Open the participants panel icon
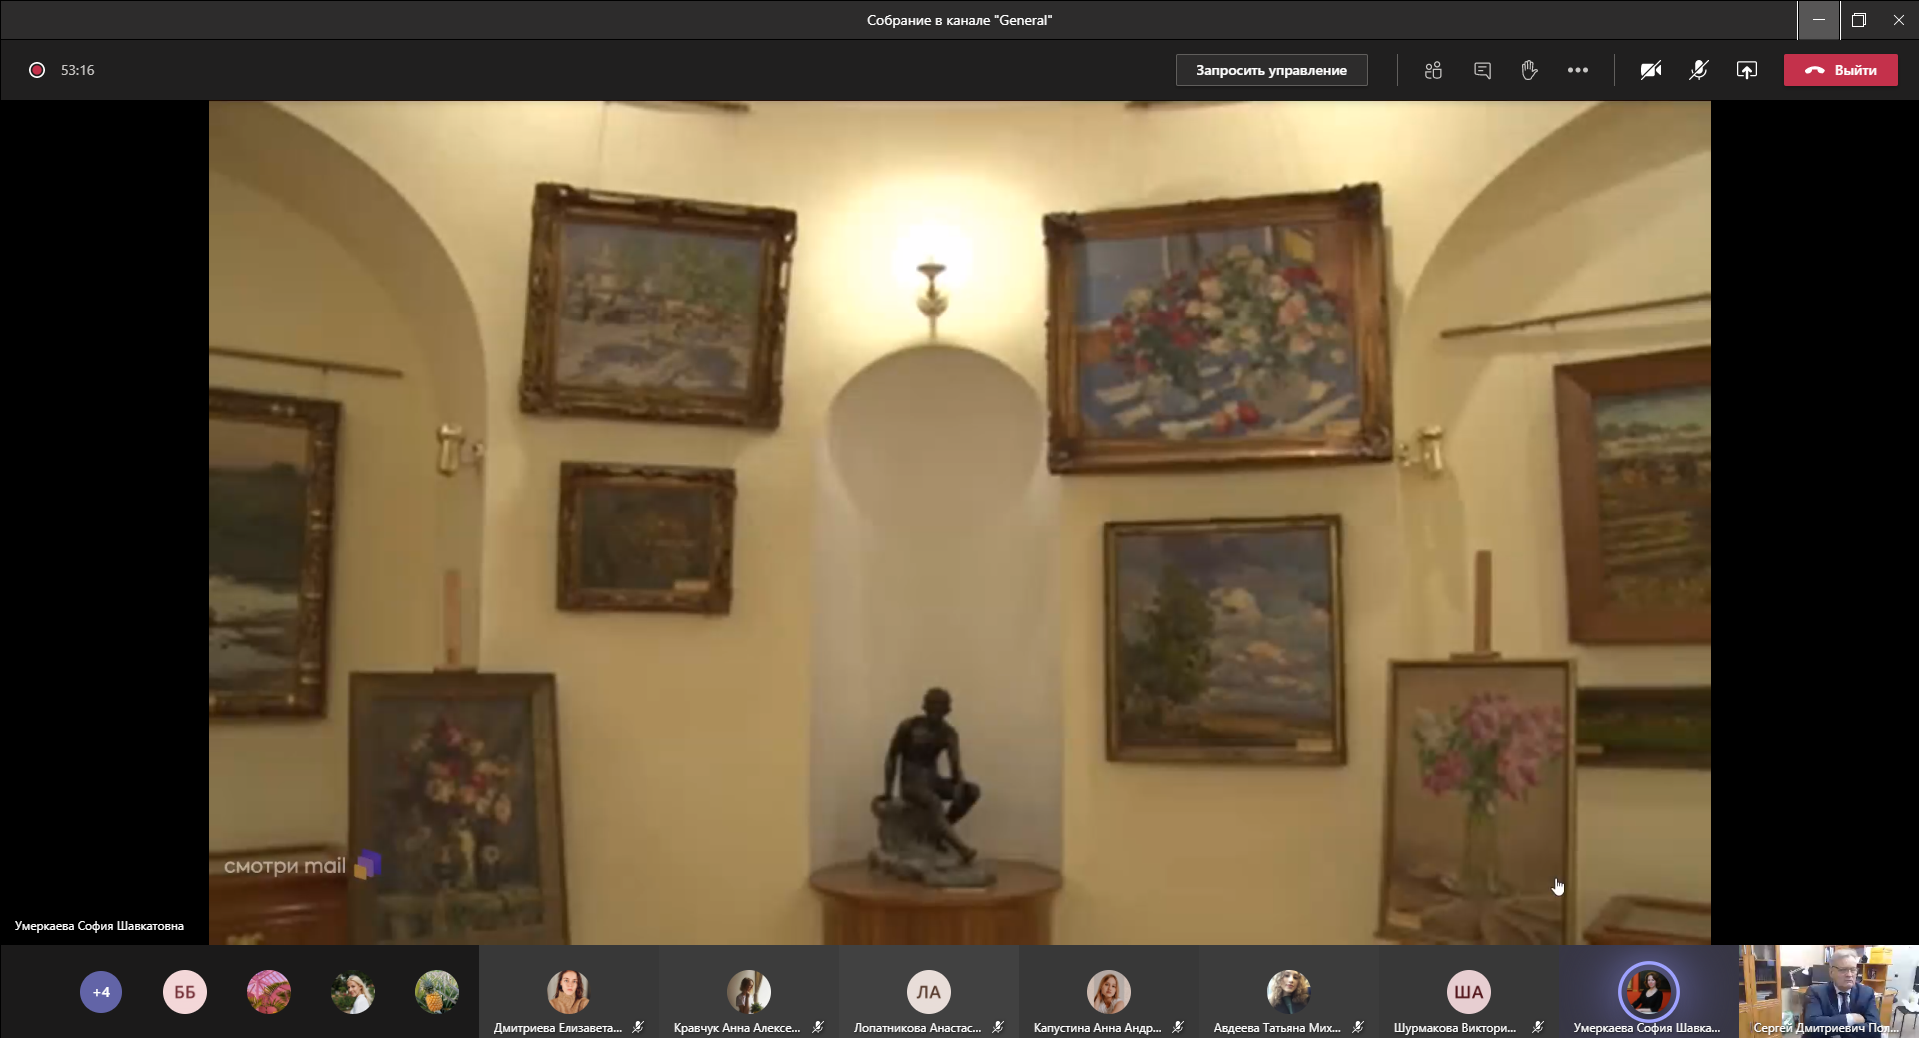The height and width of the screenshot is (1038, 1919). pyautogui.click(x=1433, y=70)
